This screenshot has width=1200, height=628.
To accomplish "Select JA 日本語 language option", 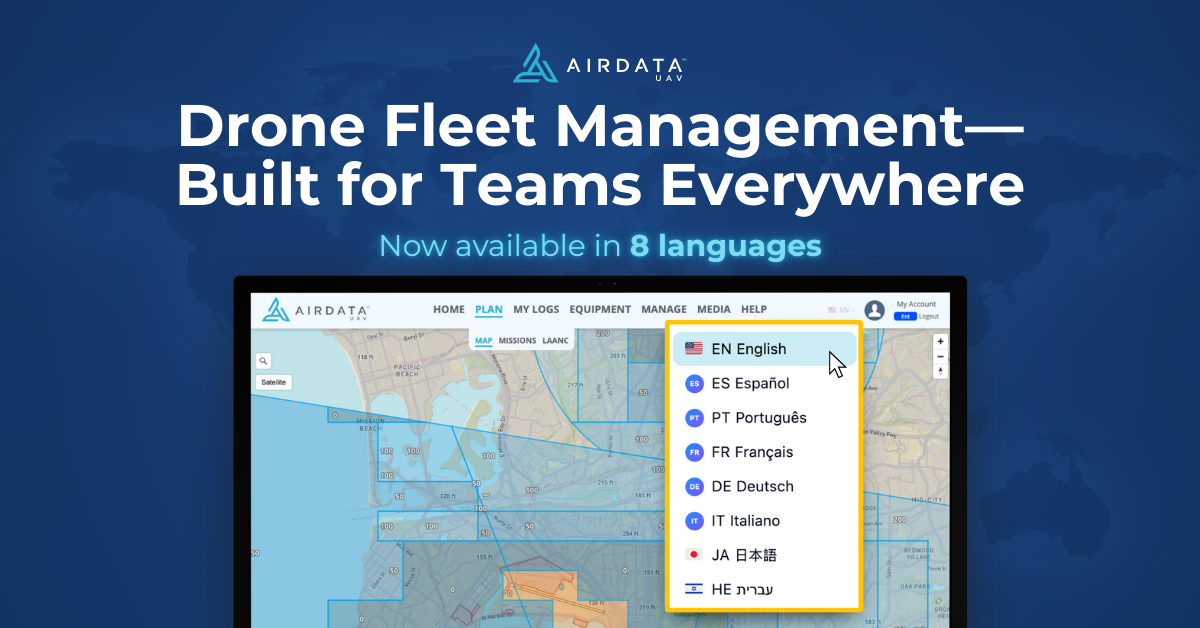I will (x=746, y=554).
